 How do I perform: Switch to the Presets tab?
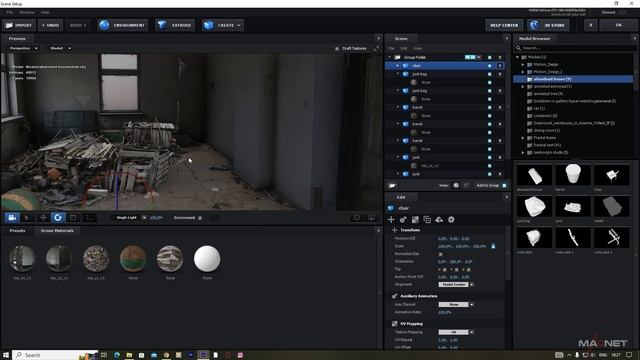[17, 231]
